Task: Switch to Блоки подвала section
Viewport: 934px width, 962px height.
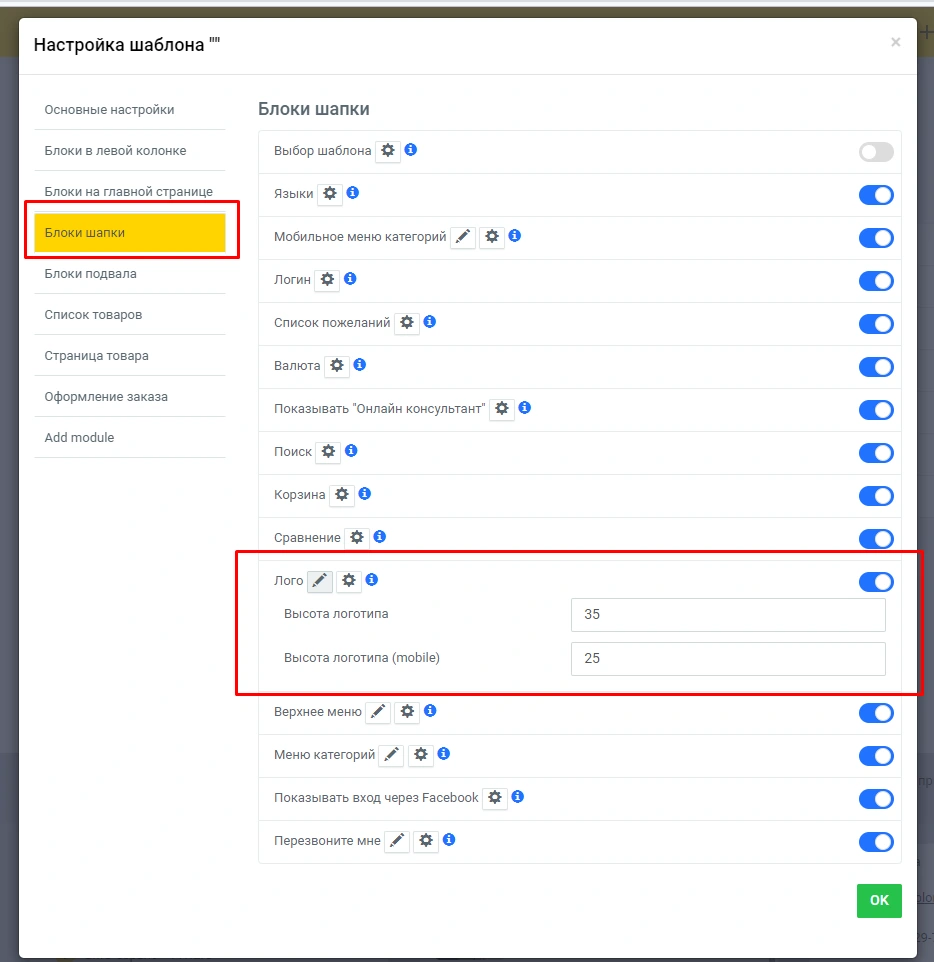Action: click(x=91, y=274)
